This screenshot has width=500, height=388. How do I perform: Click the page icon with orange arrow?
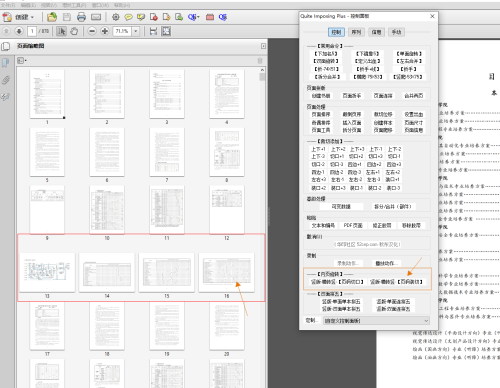(x=166, y=17)
